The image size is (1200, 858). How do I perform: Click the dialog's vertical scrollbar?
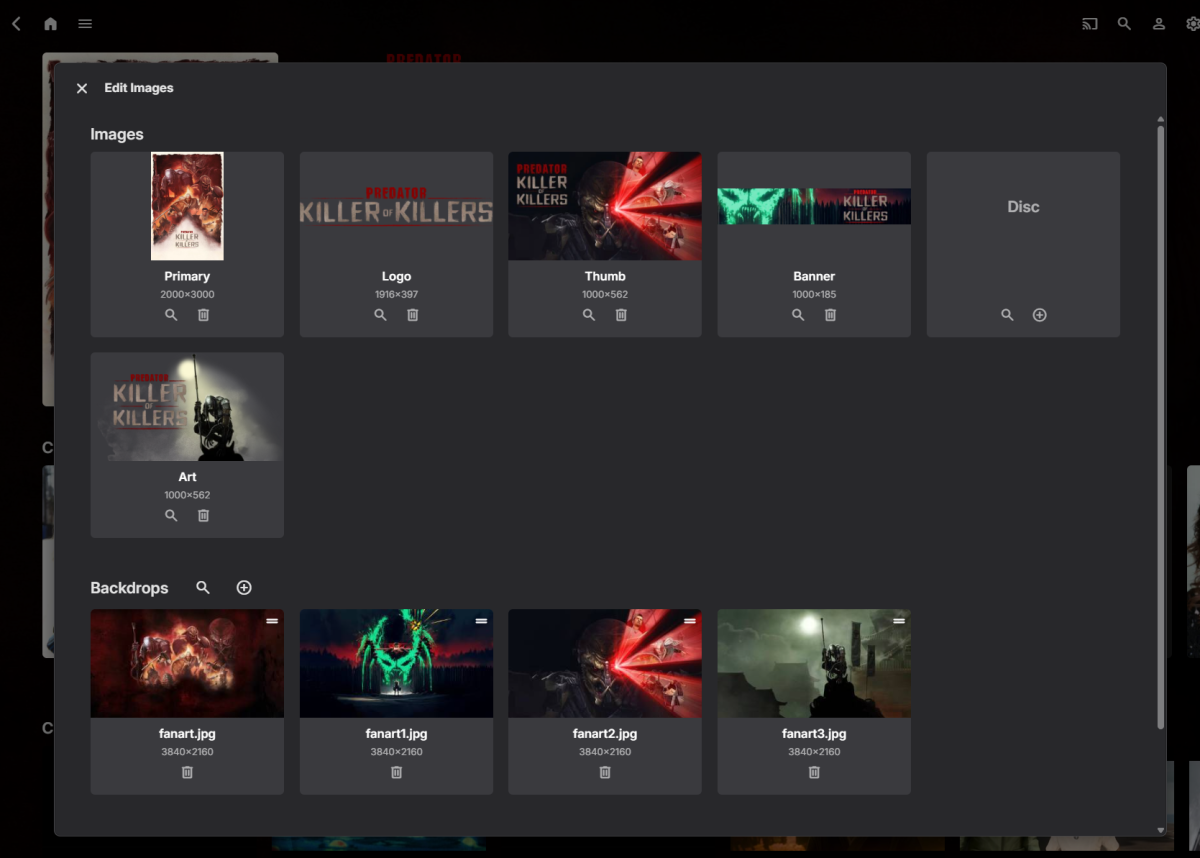click(1160, 427)
